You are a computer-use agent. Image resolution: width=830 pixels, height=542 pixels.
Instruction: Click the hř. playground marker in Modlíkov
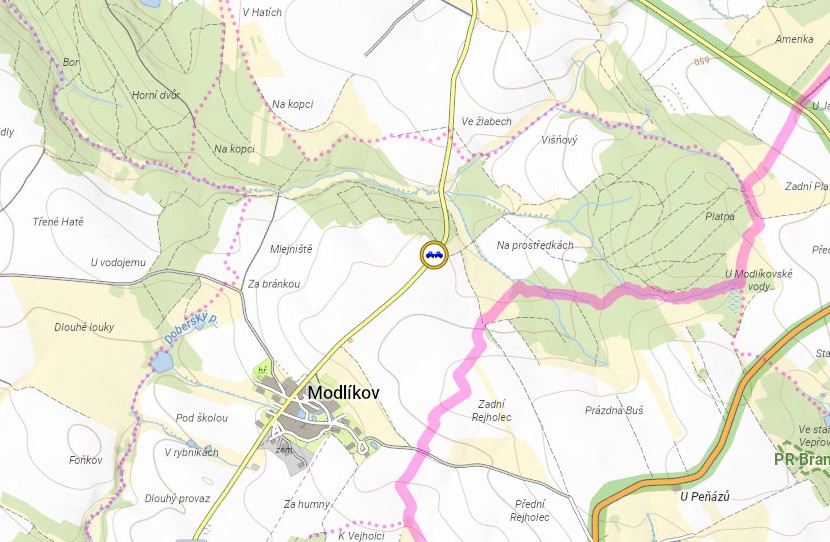pos(262,371)
